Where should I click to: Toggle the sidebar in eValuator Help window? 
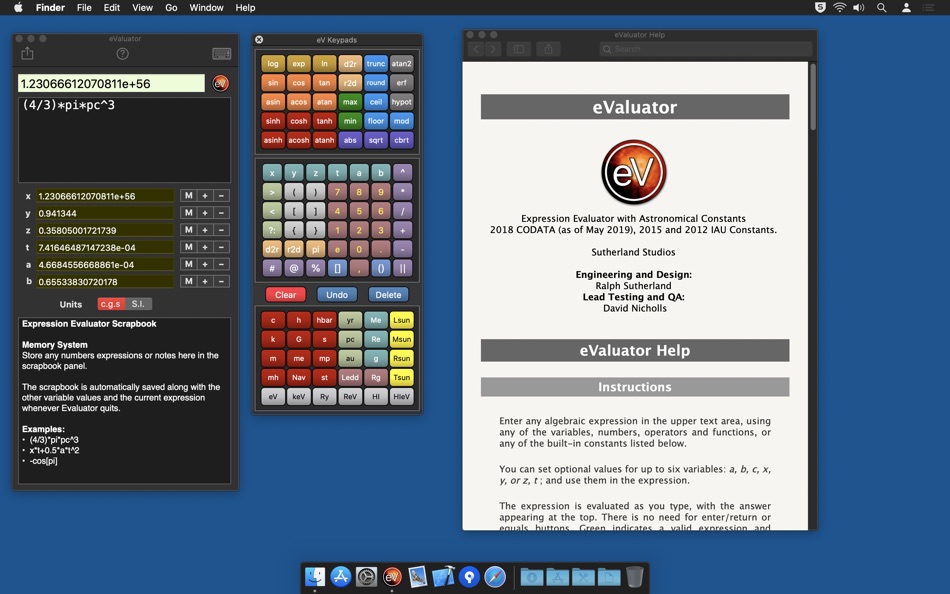519,49
